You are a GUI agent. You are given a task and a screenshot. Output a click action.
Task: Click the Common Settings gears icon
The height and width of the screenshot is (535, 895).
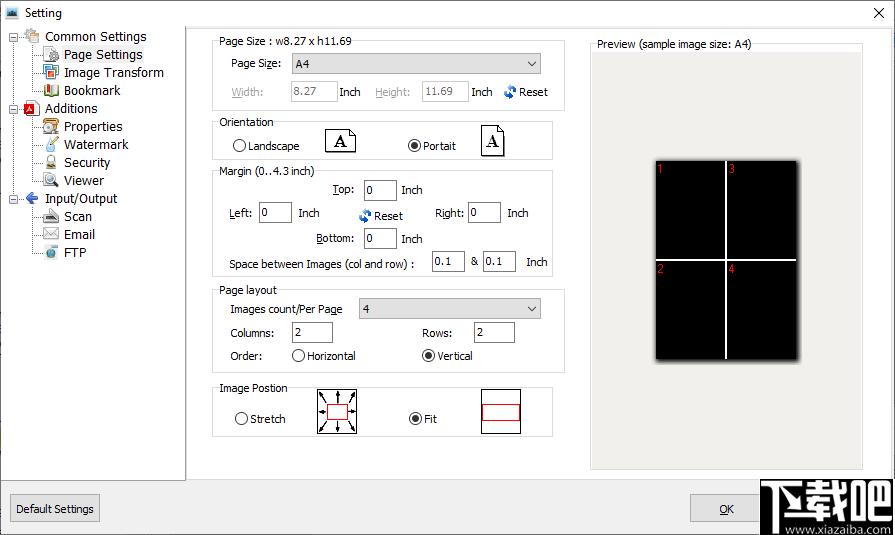(x=32, y=36)
